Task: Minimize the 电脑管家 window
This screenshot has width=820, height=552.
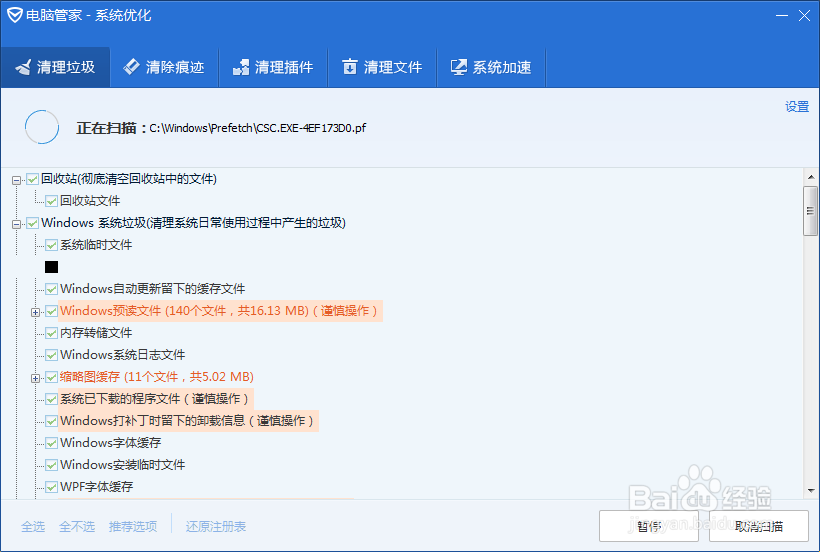Action: pos(782,16)
